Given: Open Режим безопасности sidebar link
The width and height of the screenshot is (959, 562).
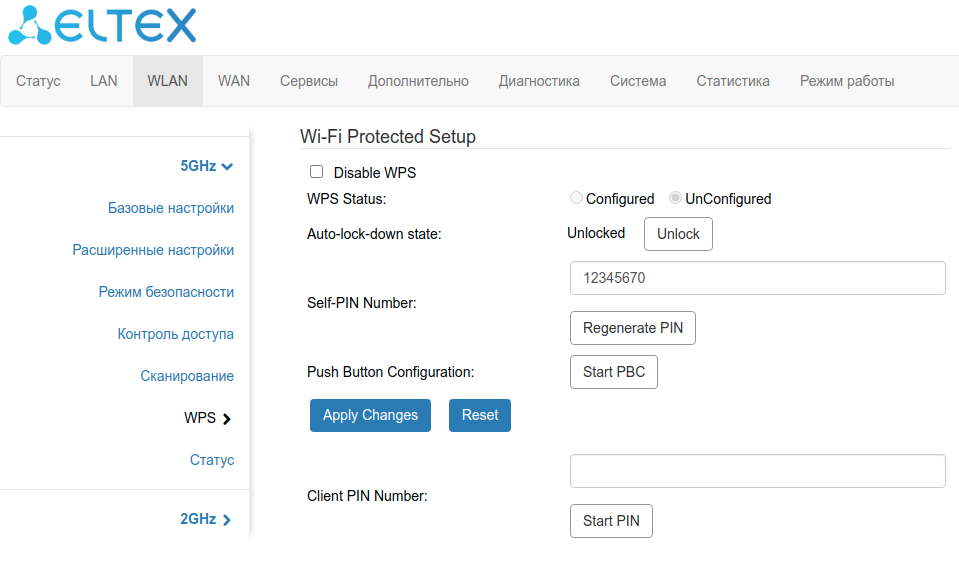Looking at the screenshot, I should tap(166, 292).
